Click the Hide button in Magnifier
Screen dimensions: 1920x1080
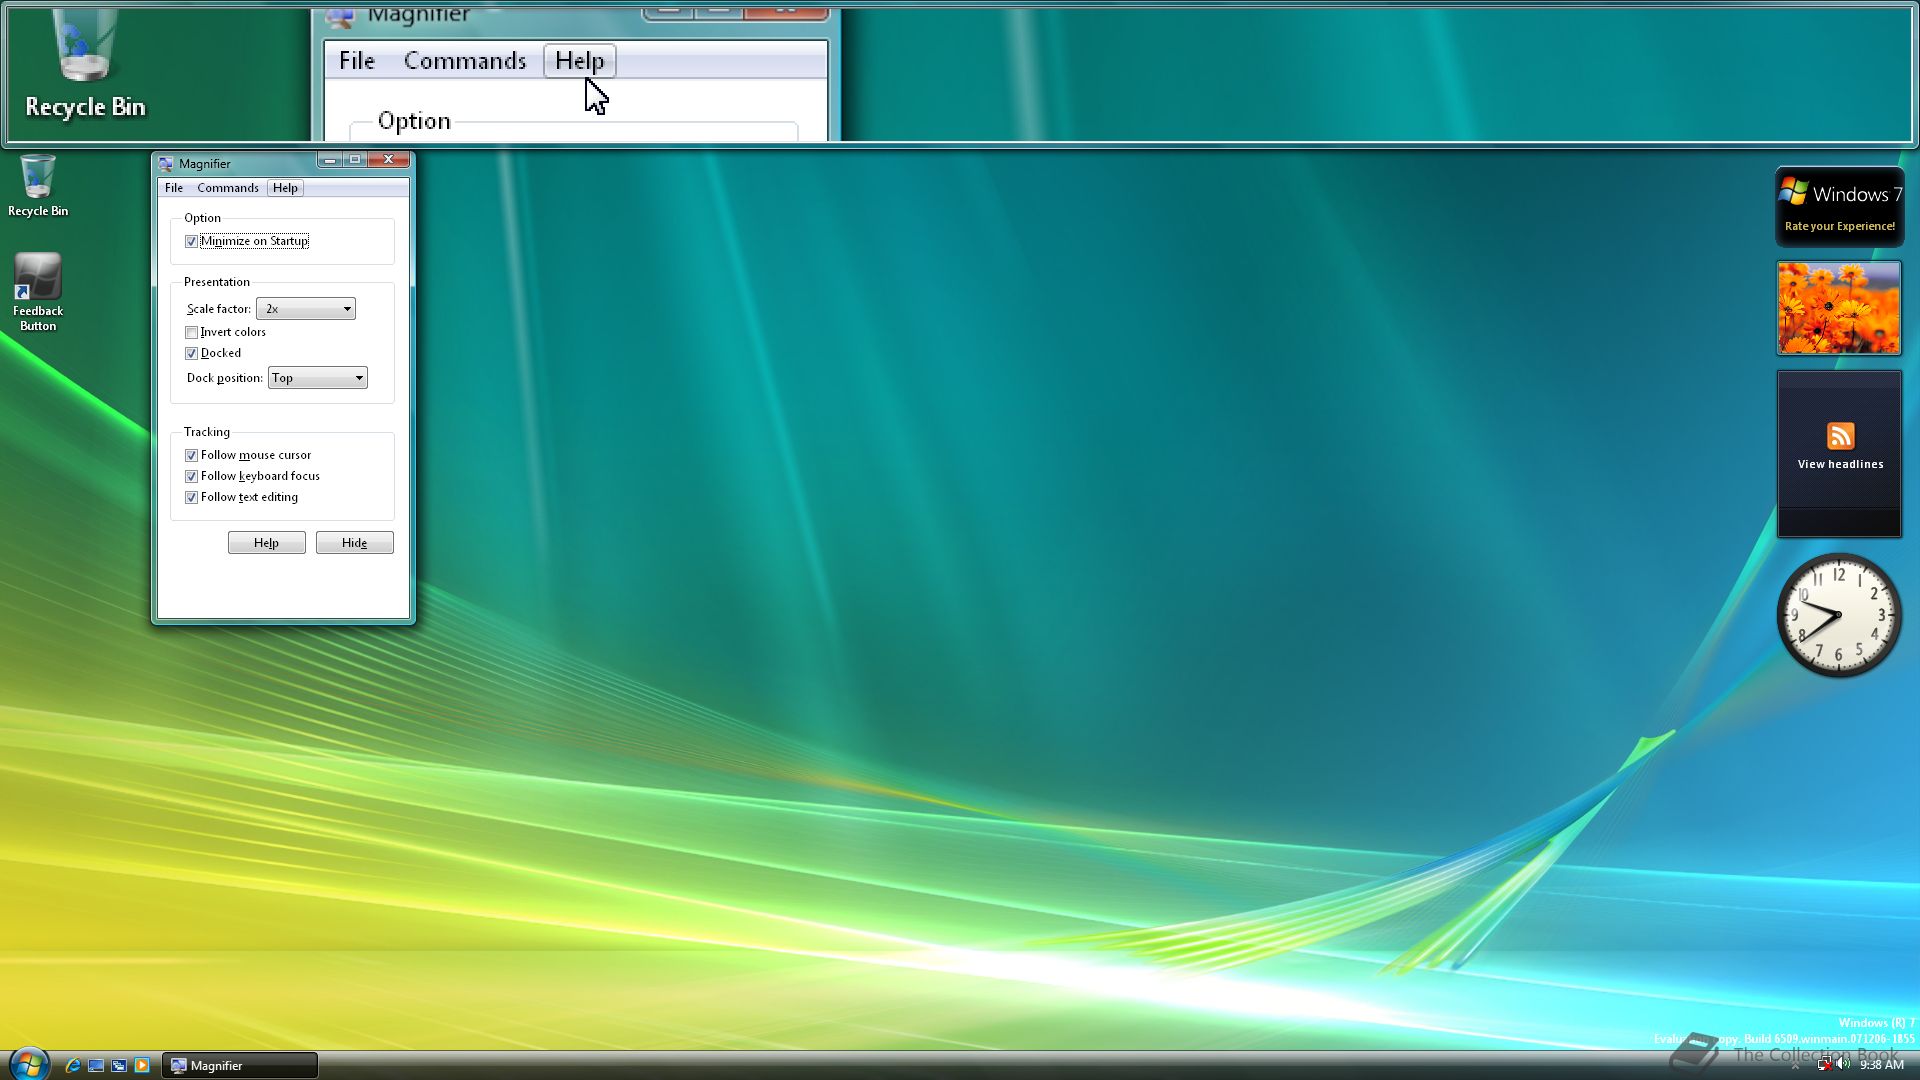[x=355, y=543]
